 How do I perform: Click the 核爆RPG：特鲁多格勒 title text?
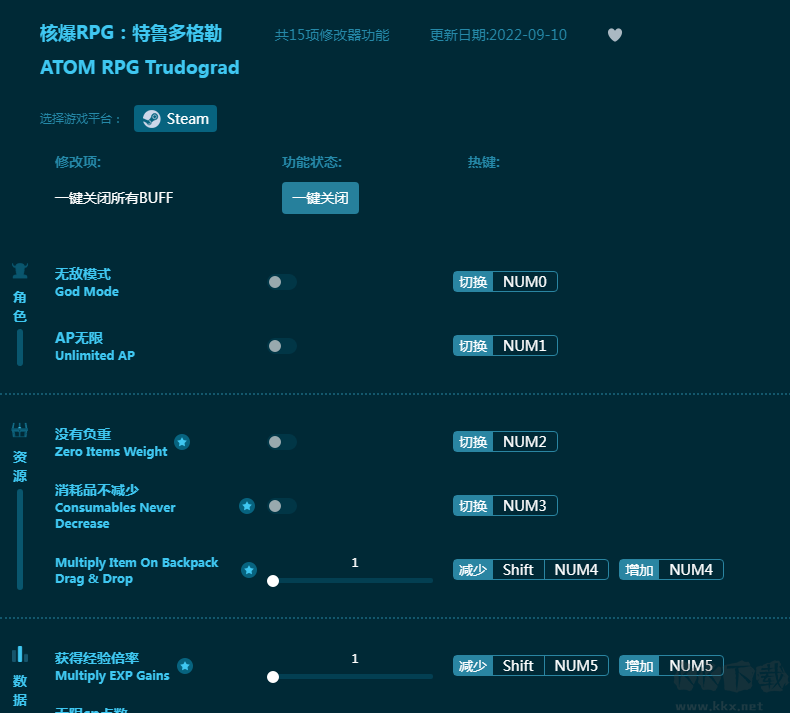pos(131,34)
